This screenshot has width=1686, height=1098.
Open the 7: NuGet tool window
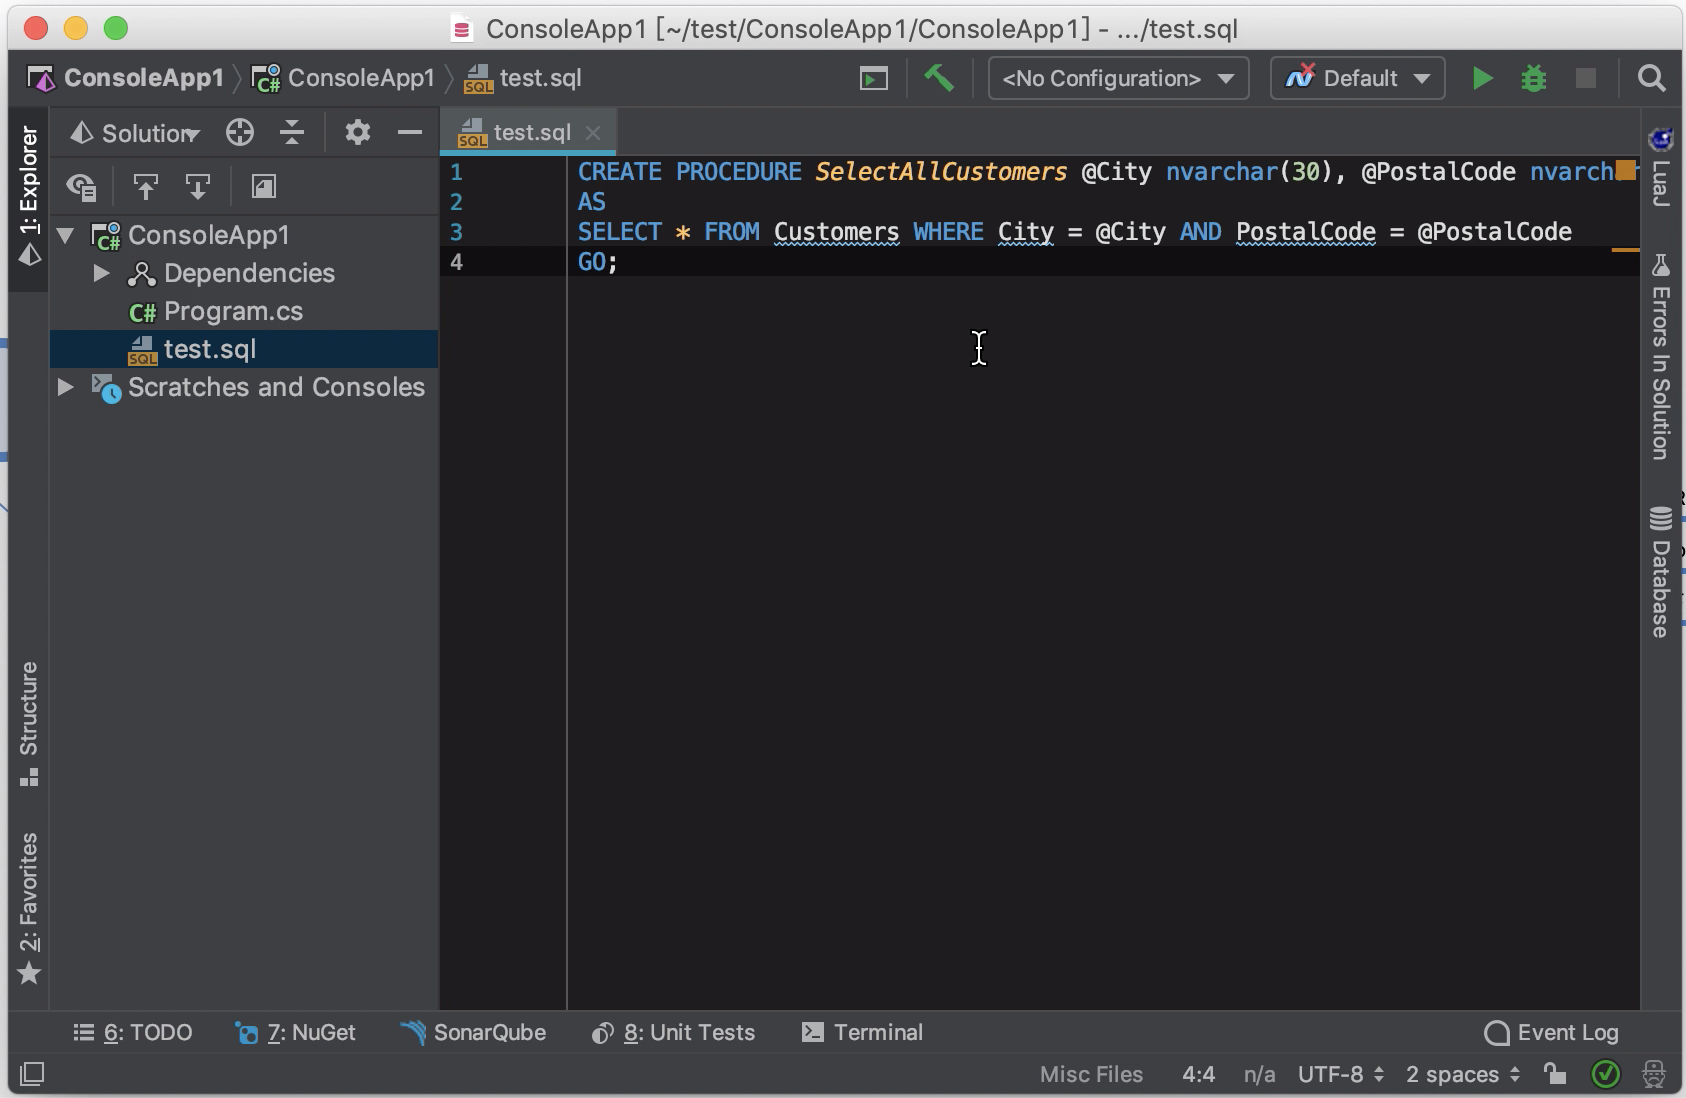point(295,1033)
